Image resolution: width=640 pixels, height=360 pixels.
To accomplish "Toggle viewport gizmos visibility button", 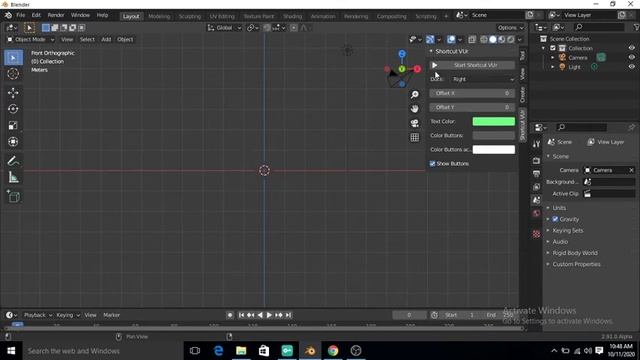I will [x=430, y=40].
